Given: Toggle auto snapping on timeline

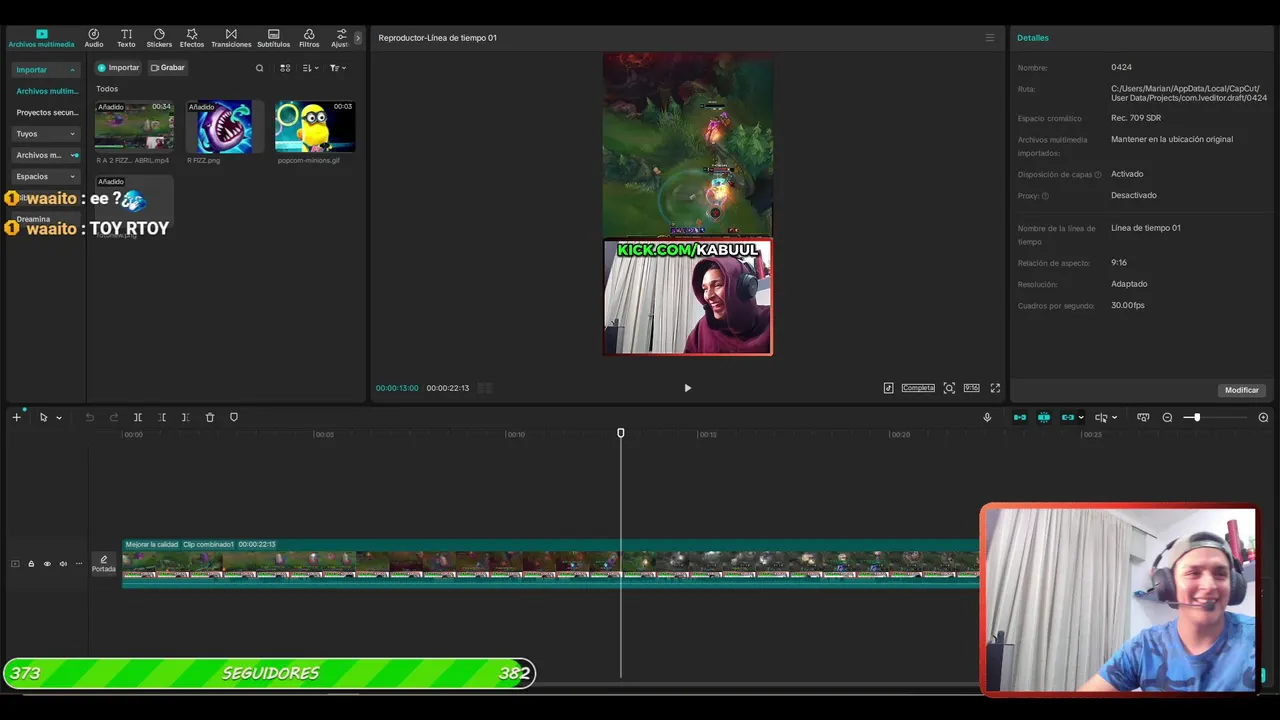Looking at the screenshot, I should [x=1044, y=417].
